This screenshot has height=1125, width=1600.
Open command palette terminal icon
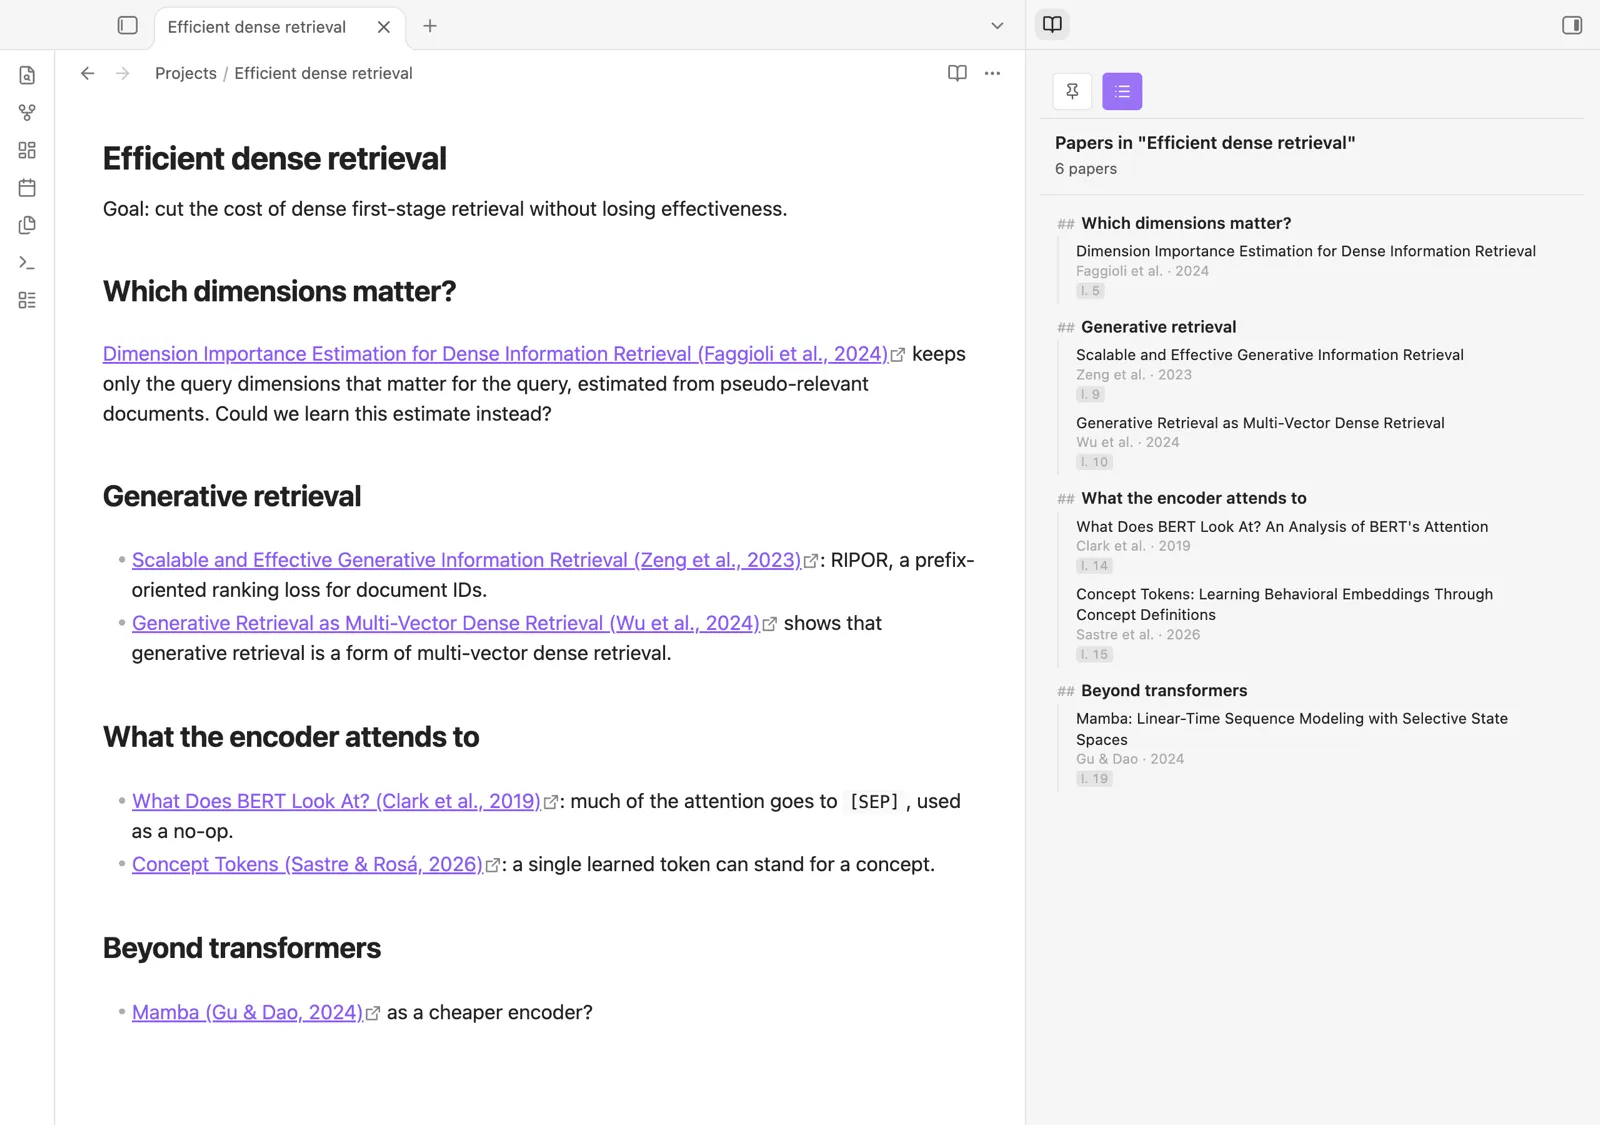(x=27, y=263)
